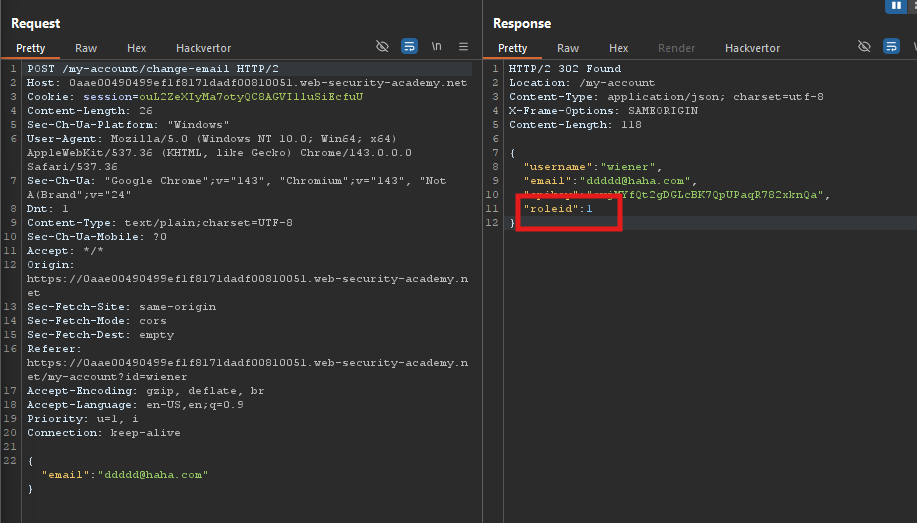Click the Sec-Ch-Ua-Mobile: ?0 header

96,236
